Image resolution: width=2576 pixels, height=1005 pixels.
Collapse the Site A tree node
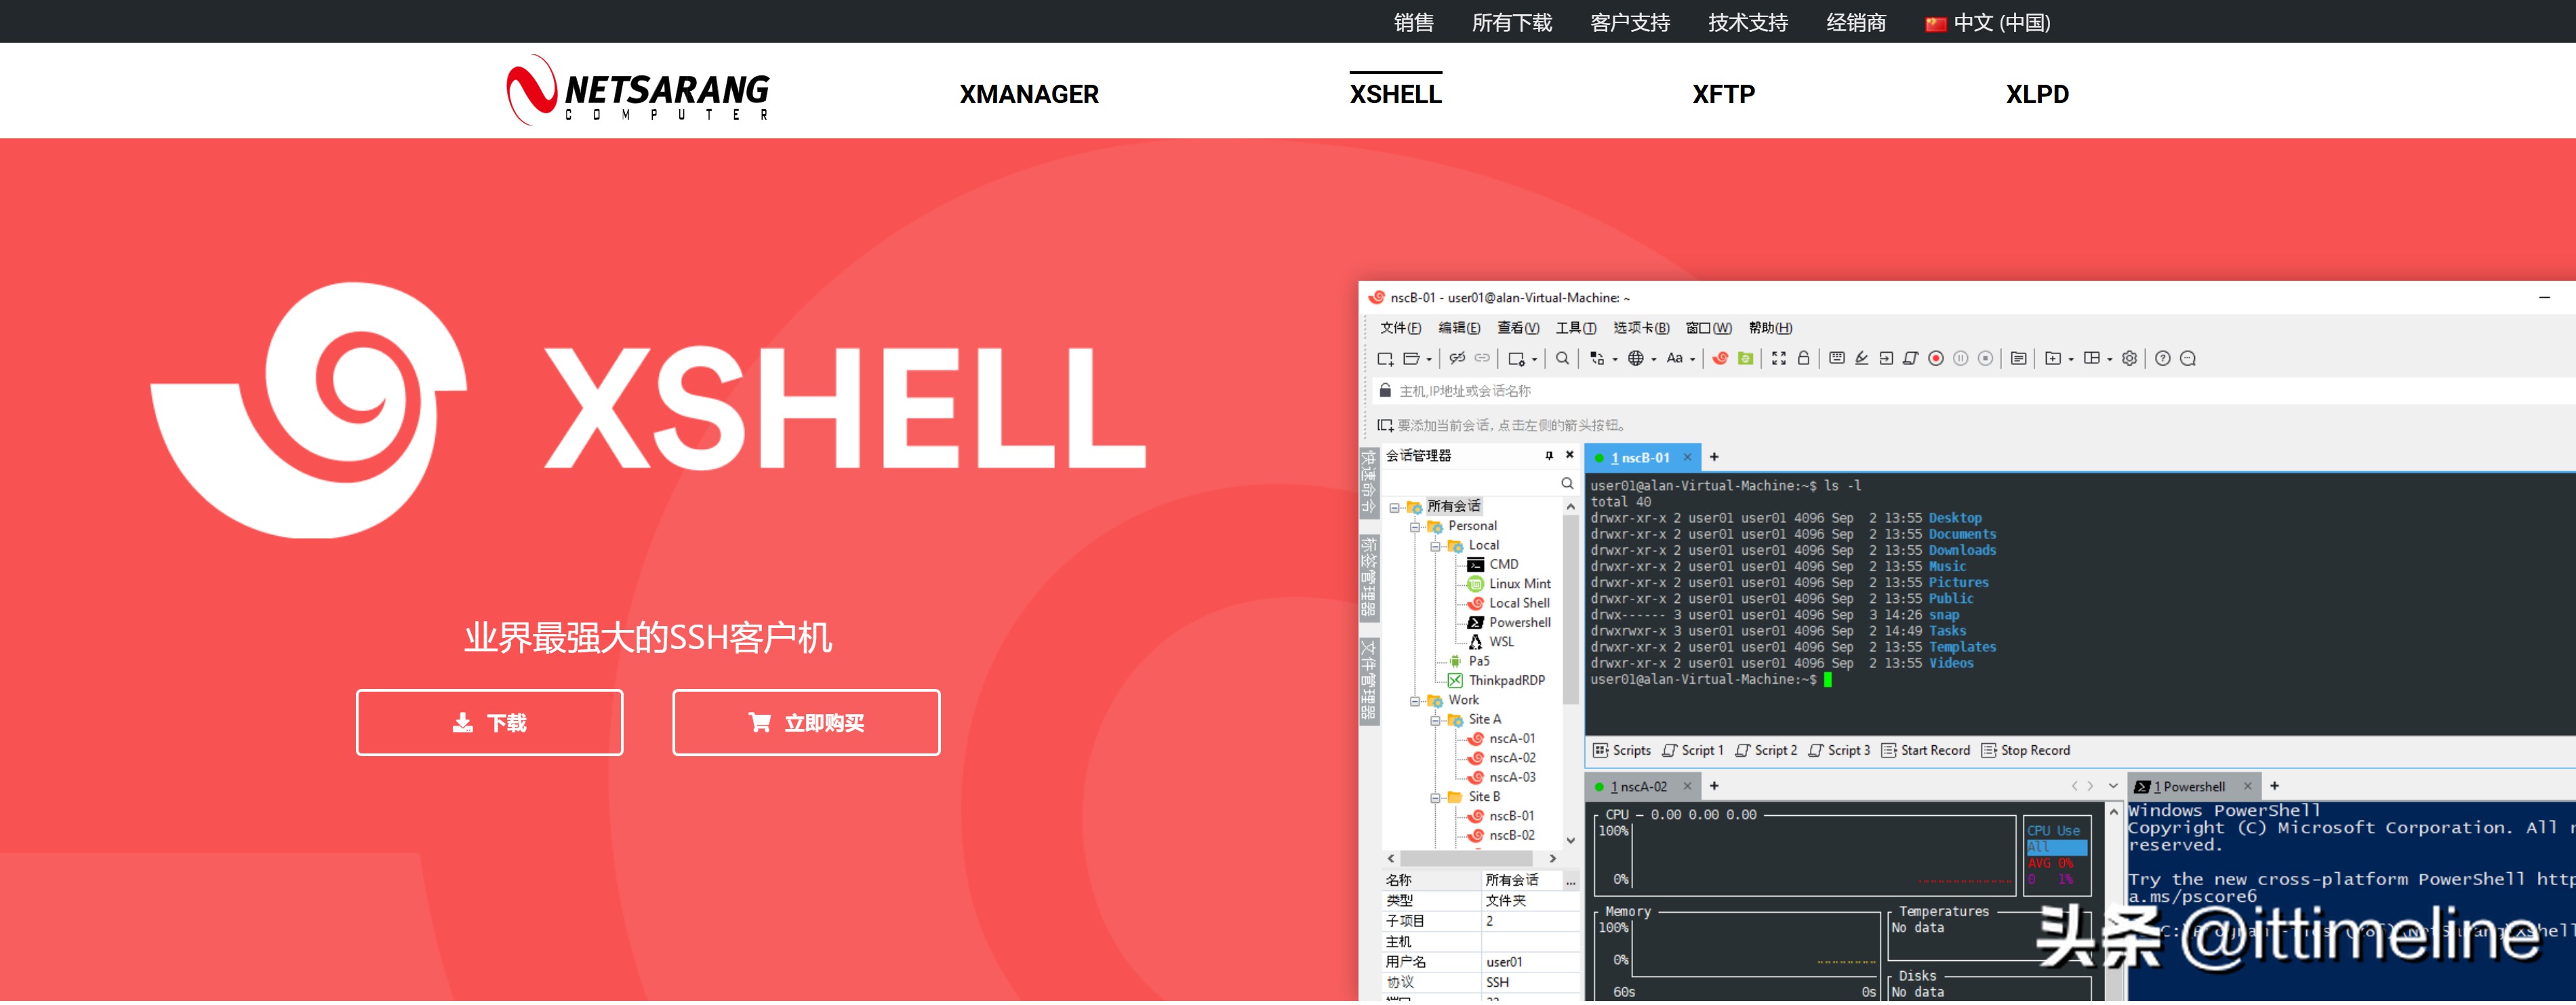1435,721
